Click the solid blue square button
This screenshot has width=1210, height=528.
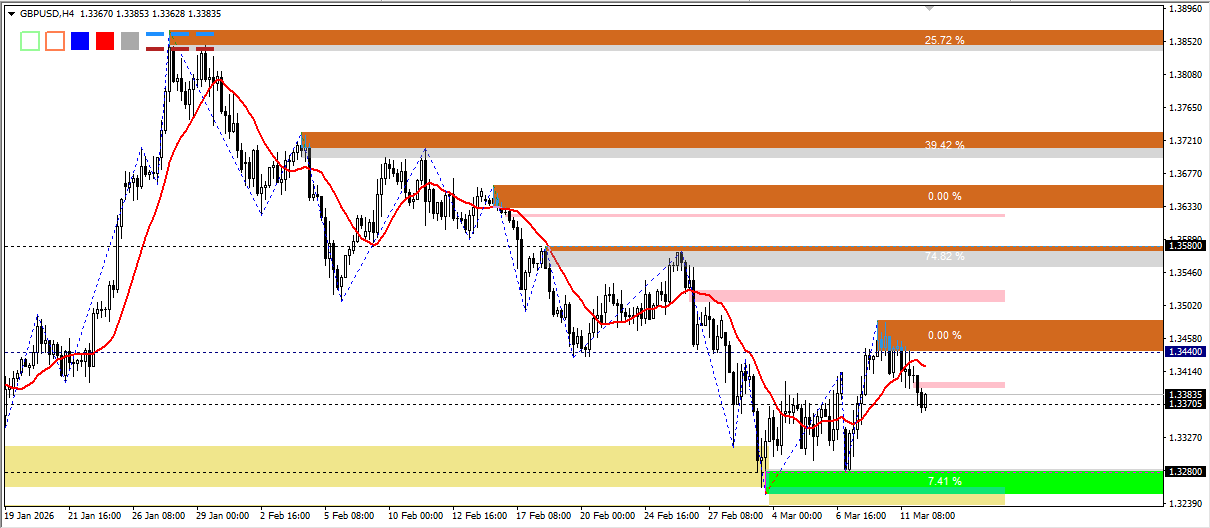coord(80,41)
